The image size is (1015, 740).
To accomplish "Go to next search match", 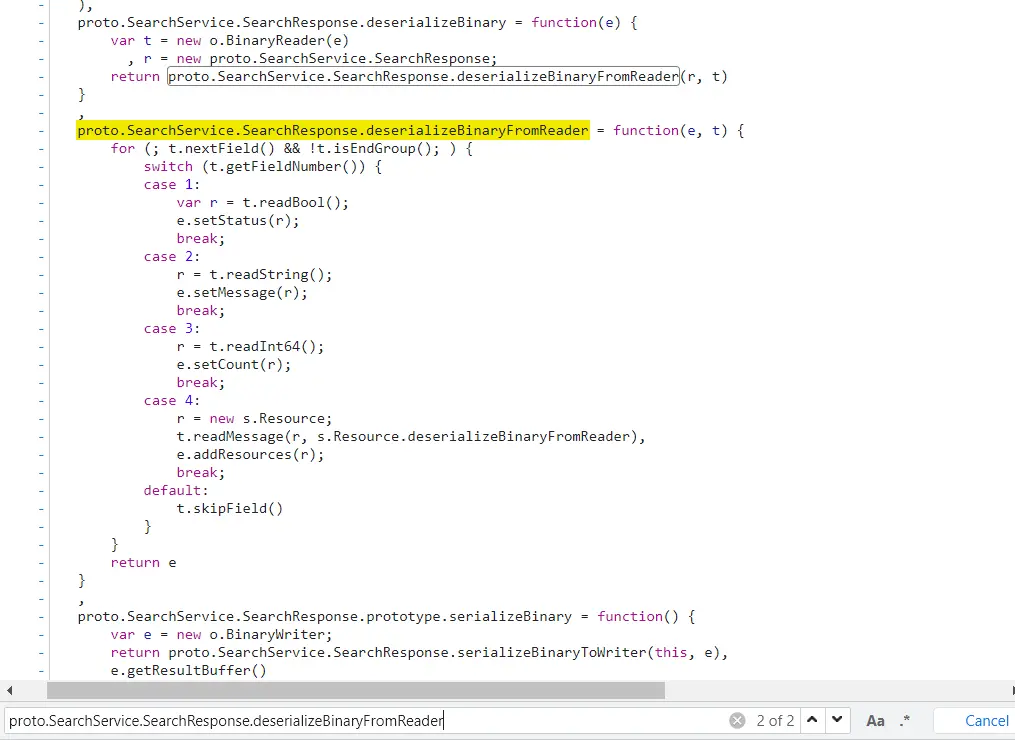I will click(x=837, y=720).
